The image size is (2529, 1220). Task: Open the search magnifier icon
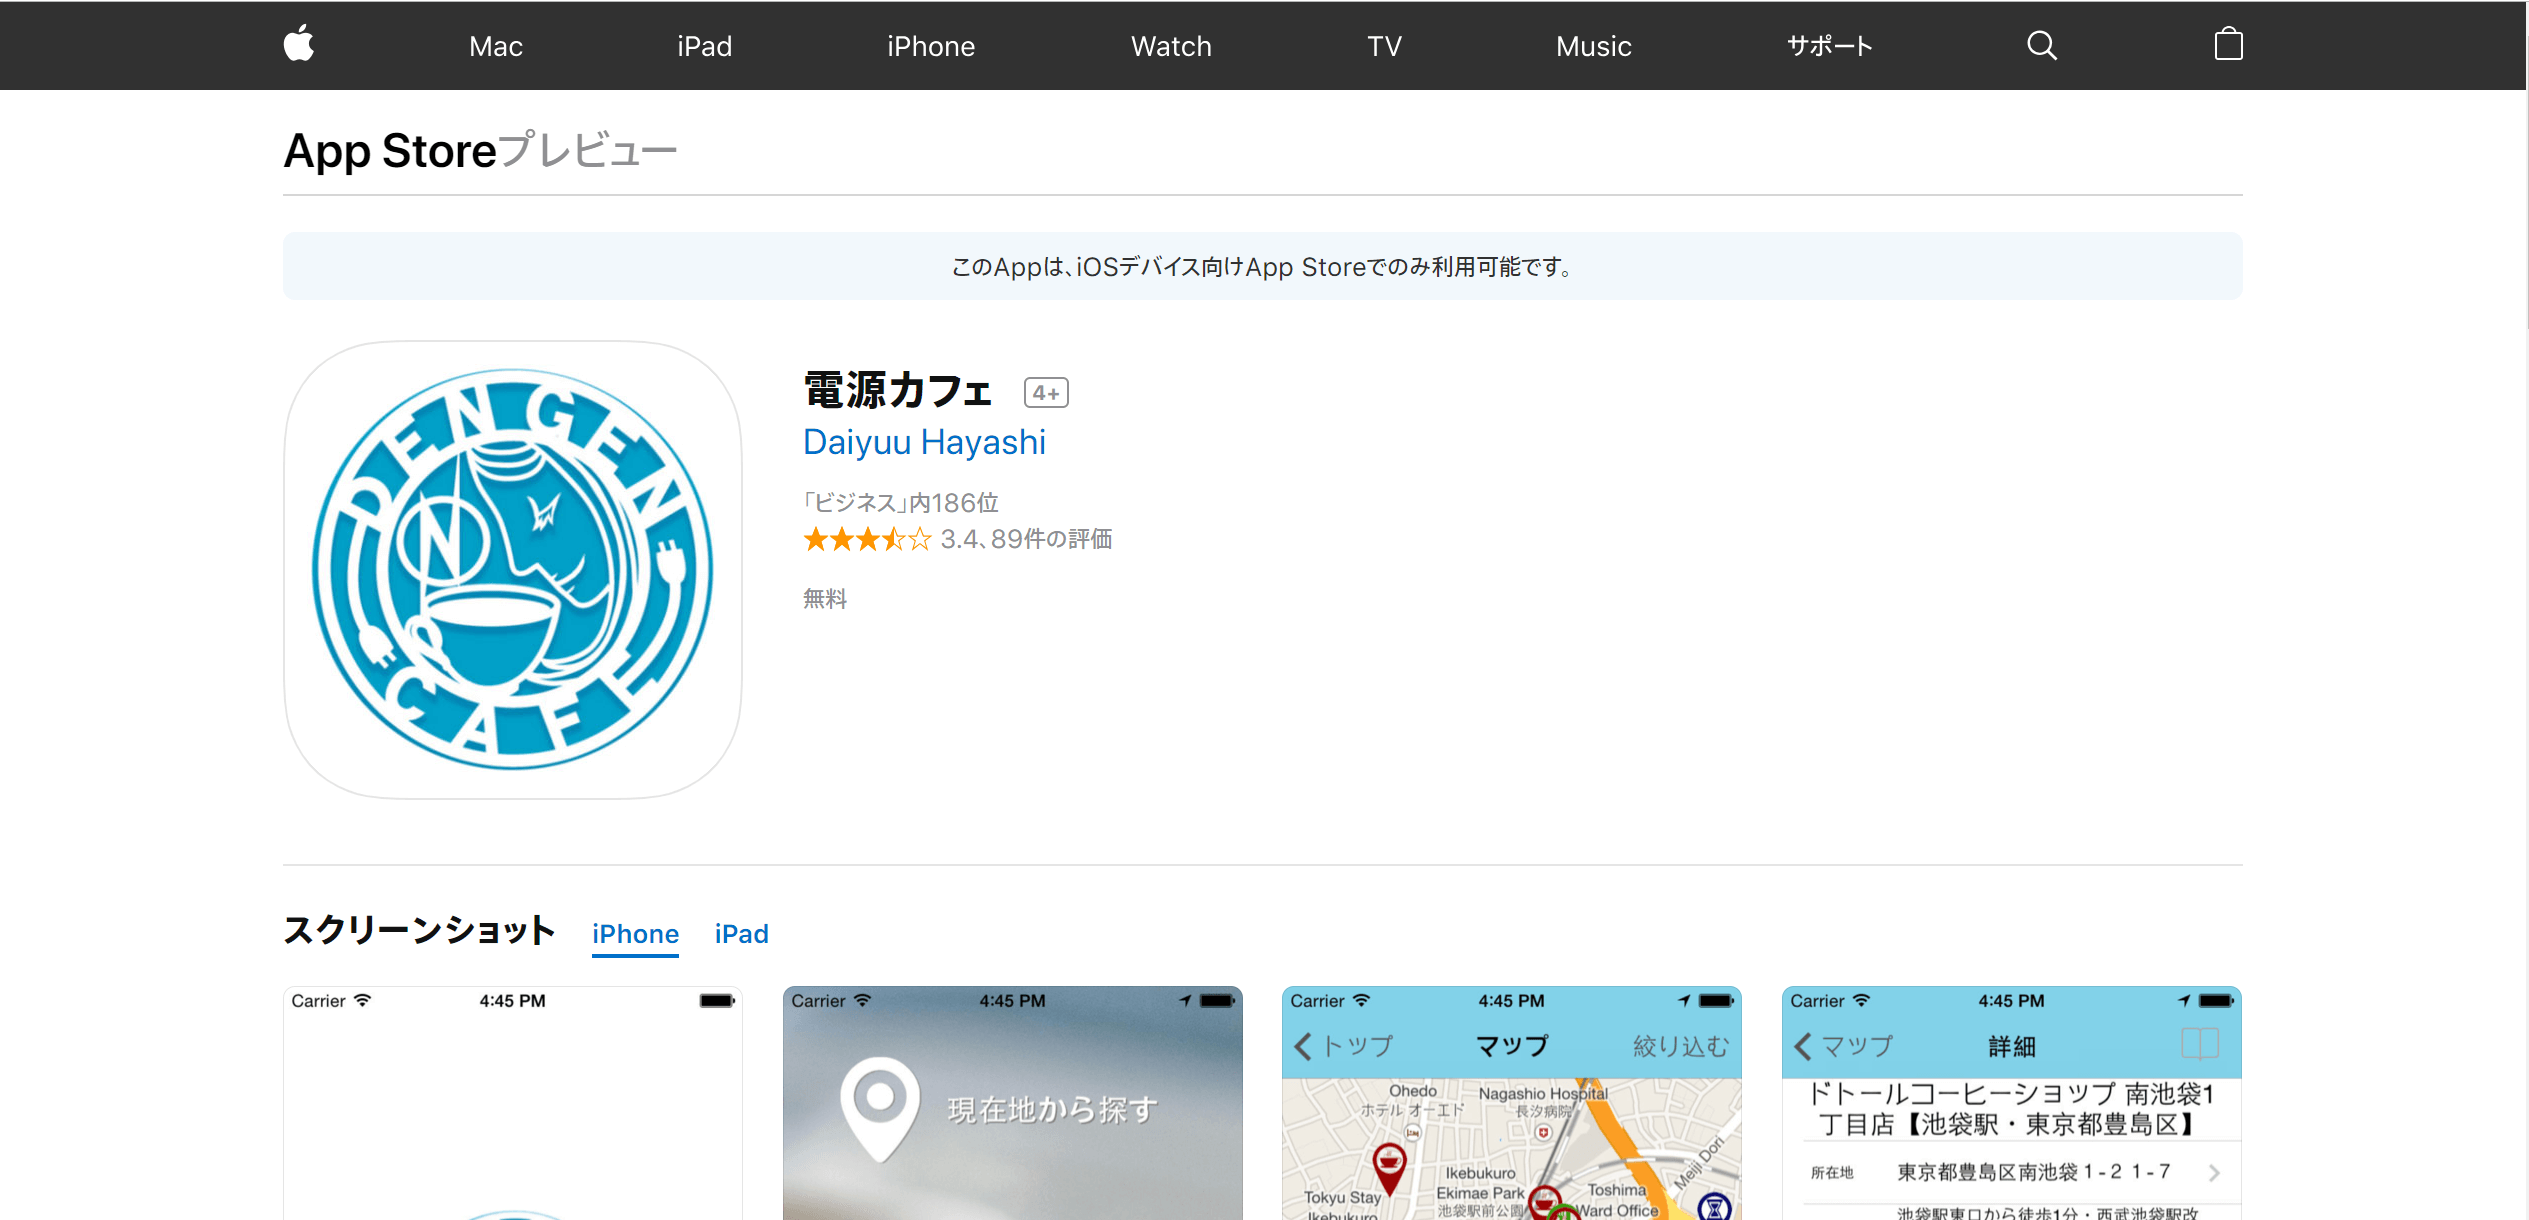point(2041,46)
